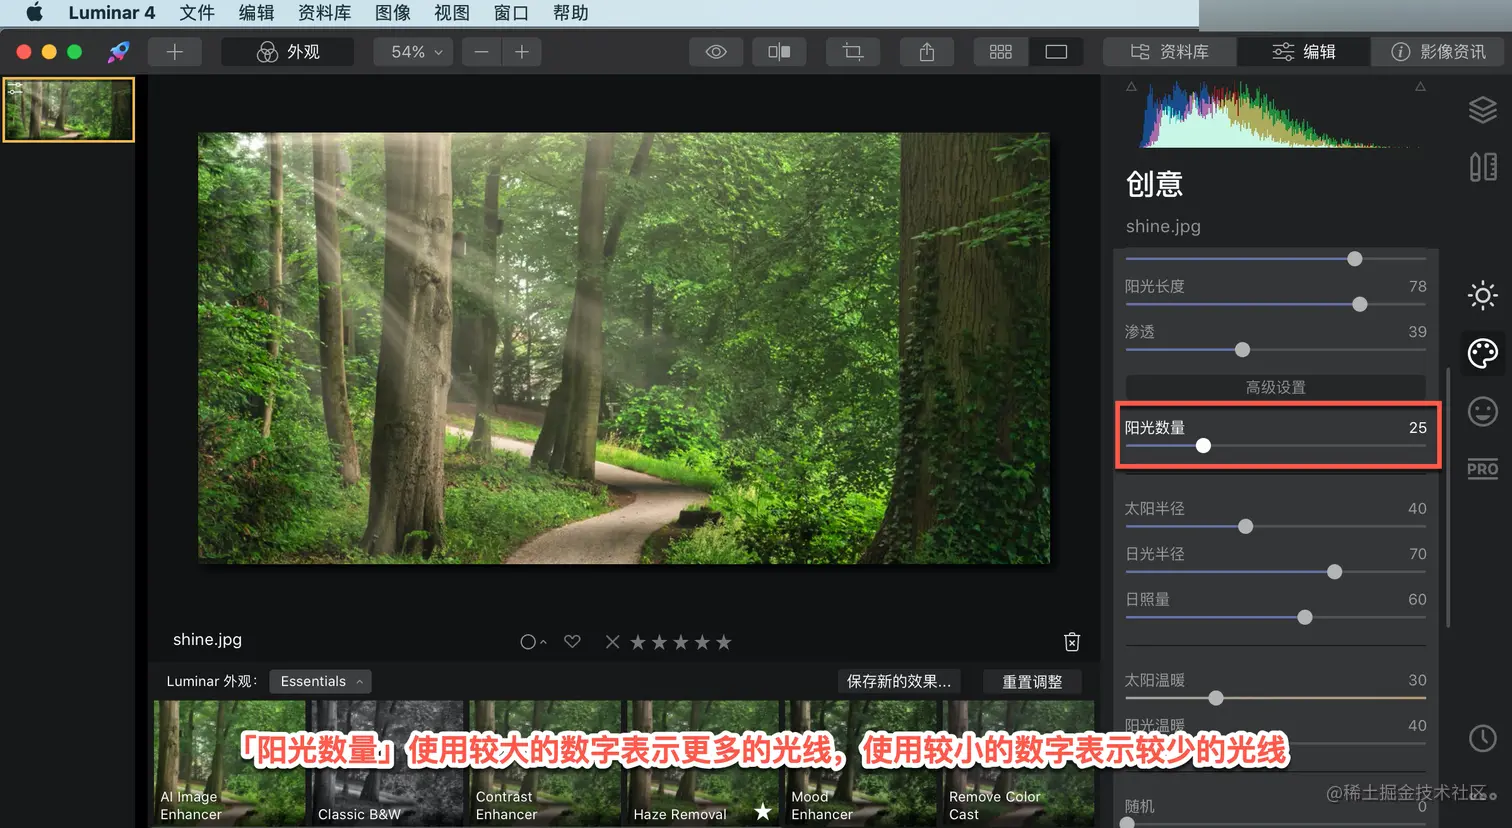Click 保存新的效果 save new look button

click(x=899, y=681)
